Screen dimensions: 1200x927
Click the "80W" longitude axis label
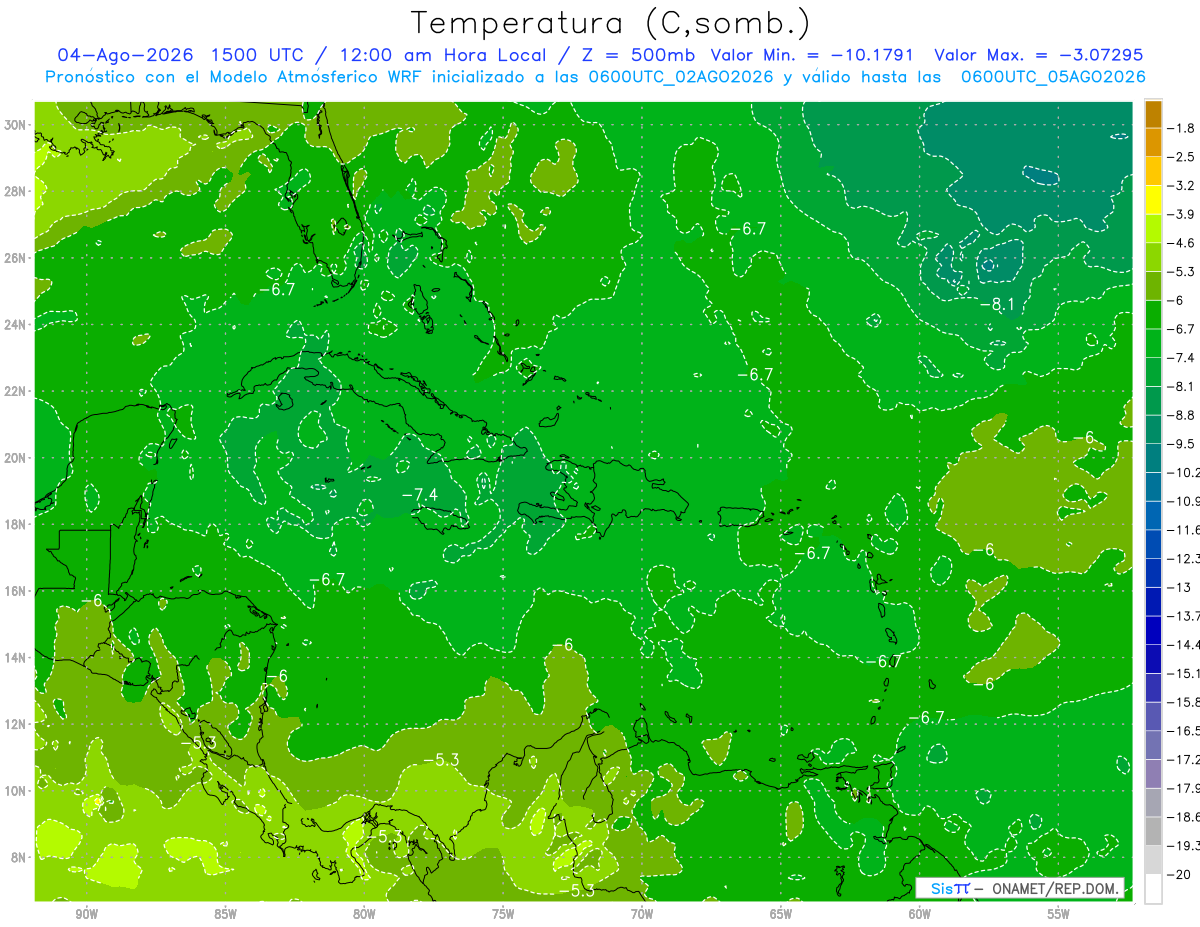364,914
